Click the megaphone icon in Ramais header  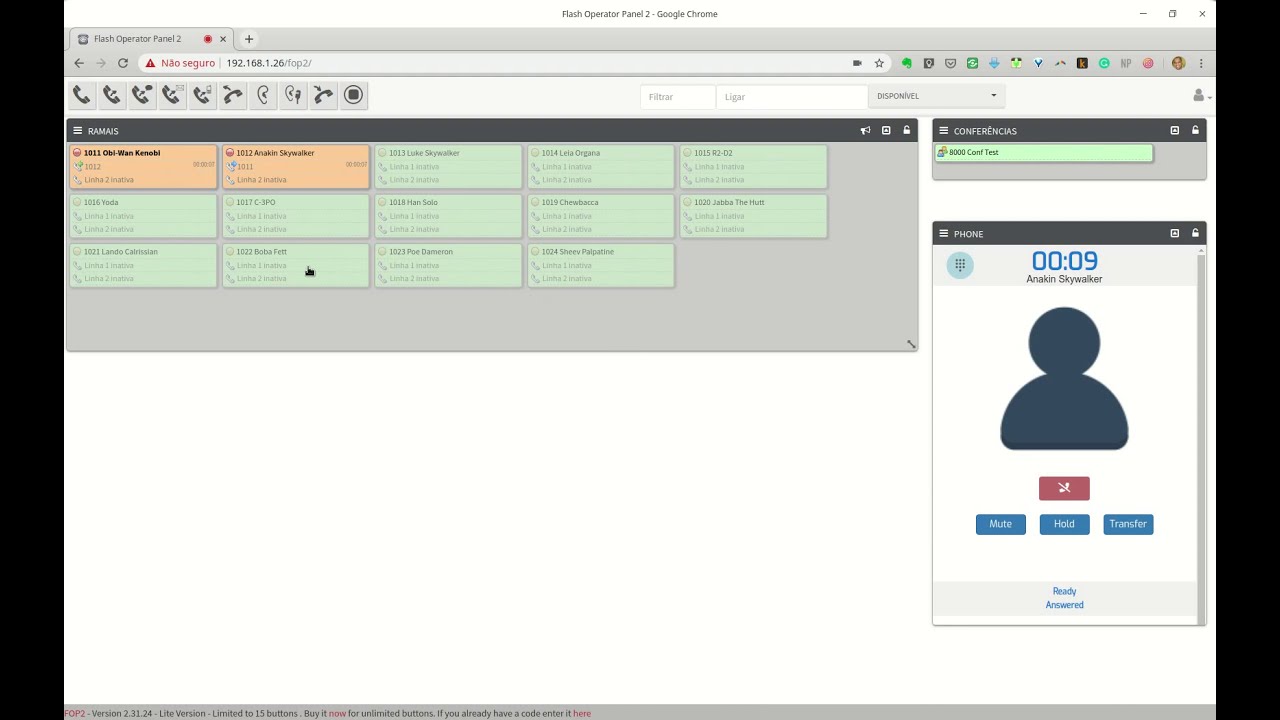[866, 131]
